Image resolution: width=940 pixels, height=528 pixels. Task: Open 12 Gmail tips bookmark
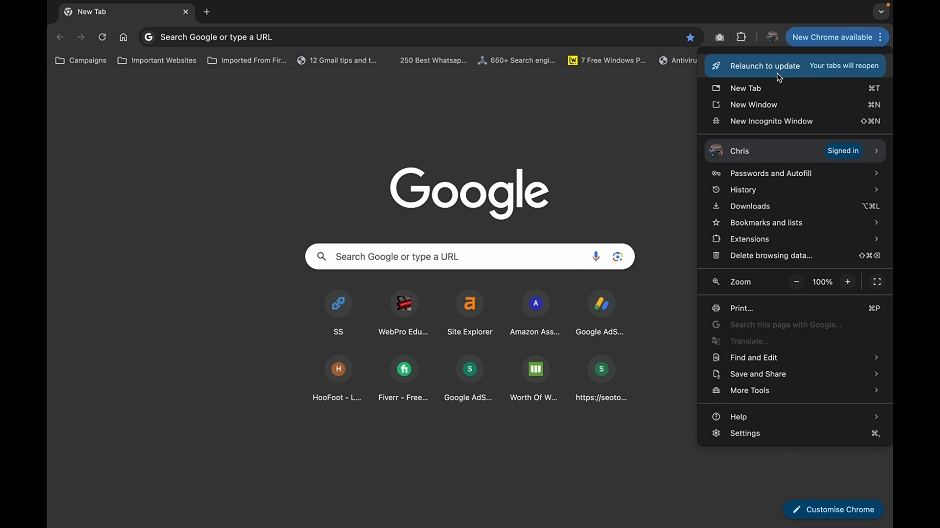(x=337, y=61)
